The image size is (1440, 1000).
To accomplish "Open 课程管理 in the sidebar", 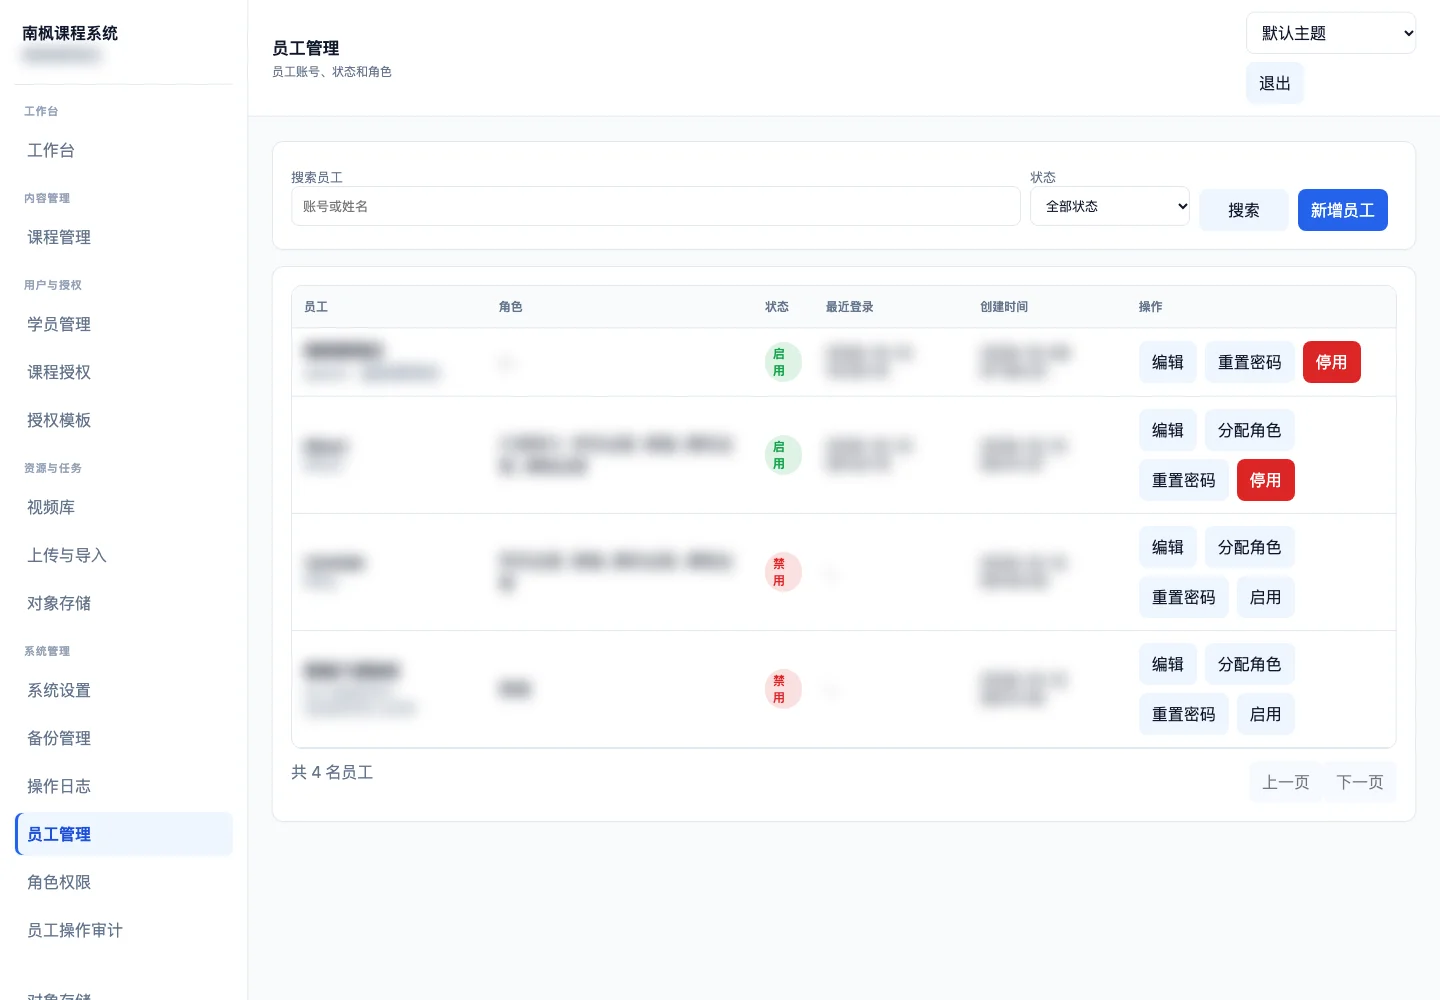I will [x=124, y=237].
